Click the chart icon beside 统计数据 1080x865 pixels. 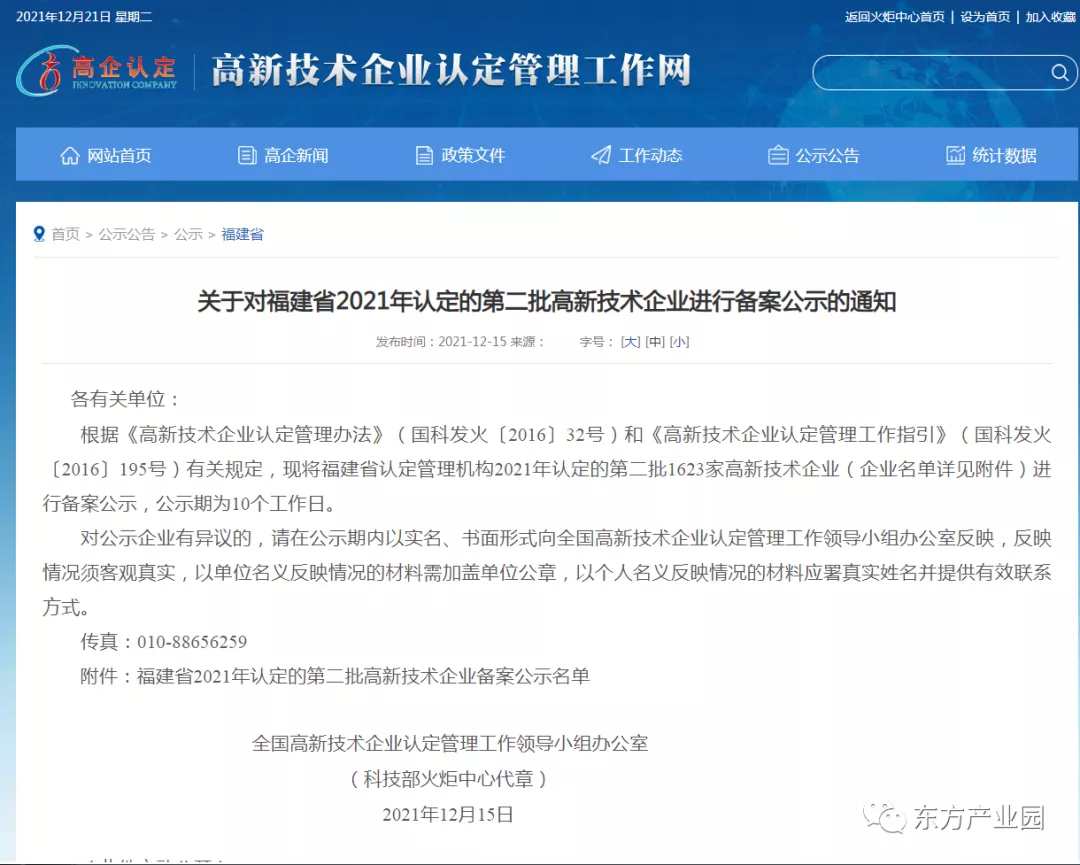955,155
